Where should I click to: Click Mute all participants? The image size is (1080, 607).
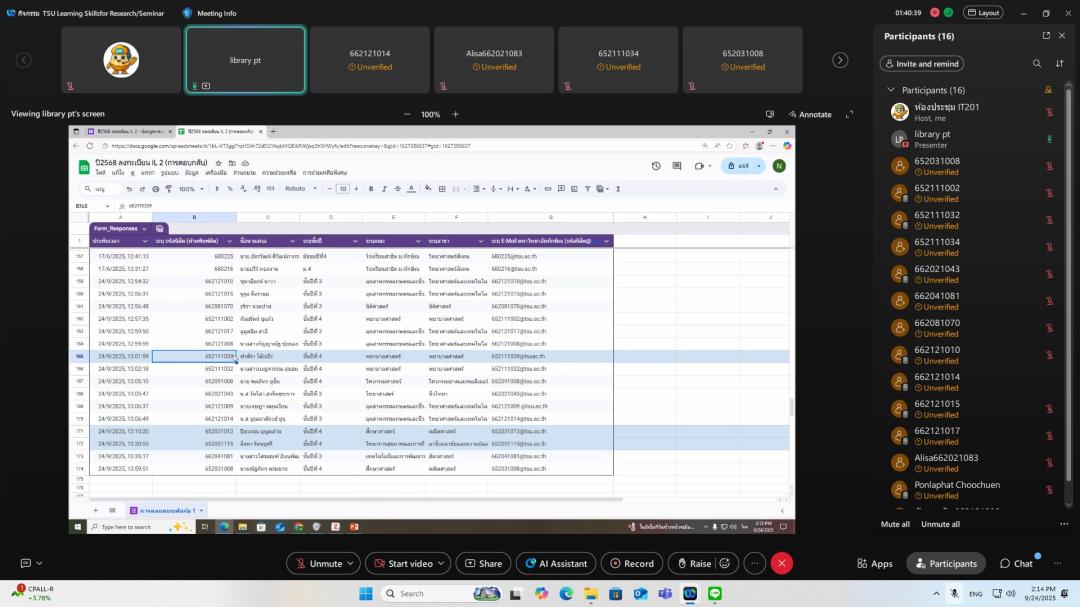tap(895, 524)
